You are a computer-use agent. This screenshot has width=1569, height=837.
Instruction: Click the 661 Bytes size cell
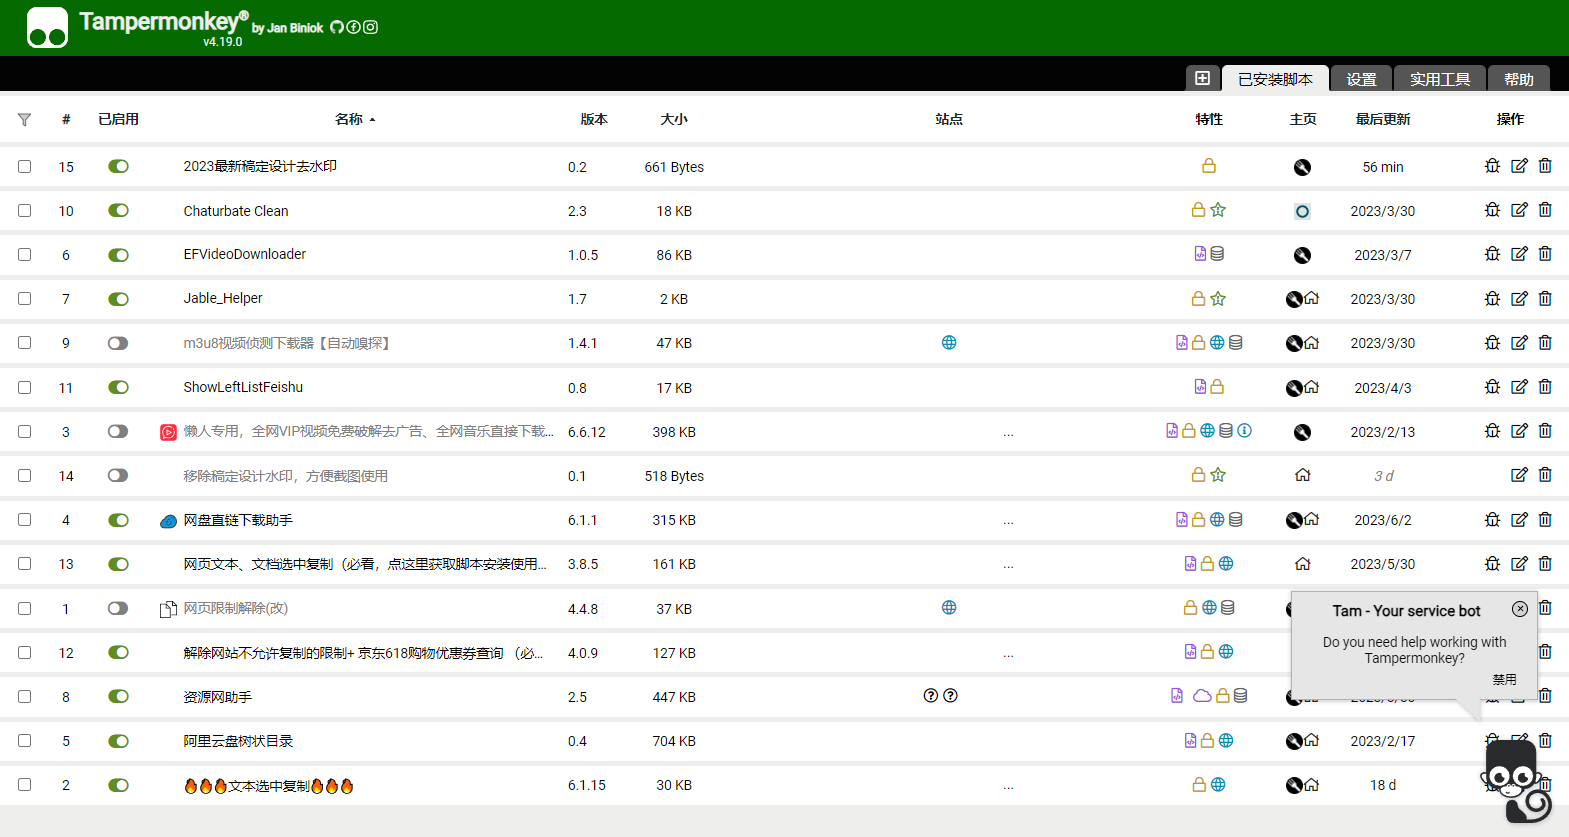674,167
